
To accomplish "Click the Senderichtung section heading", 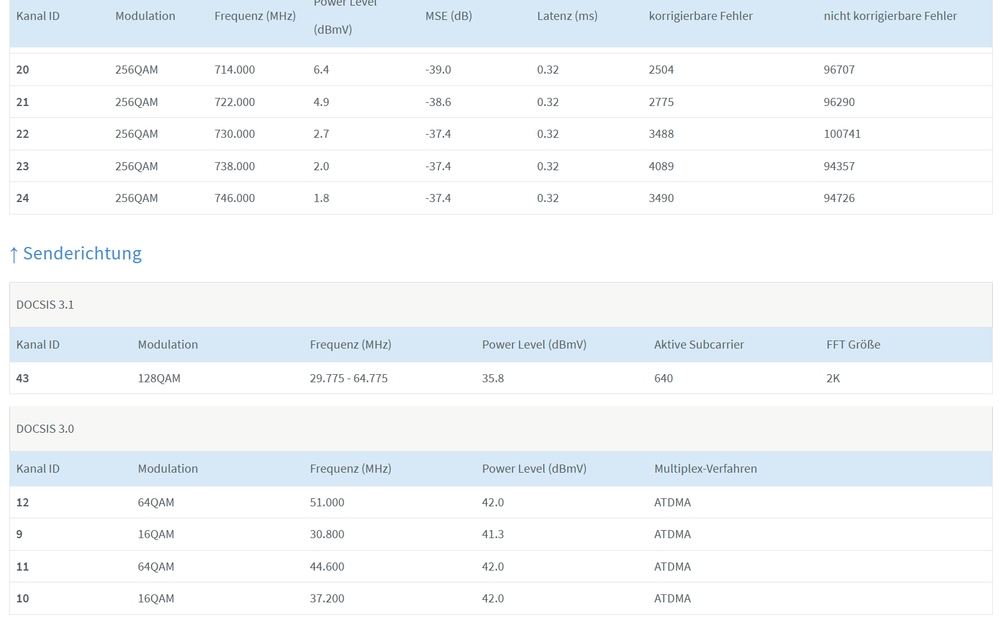I will (x=82, y=254).
